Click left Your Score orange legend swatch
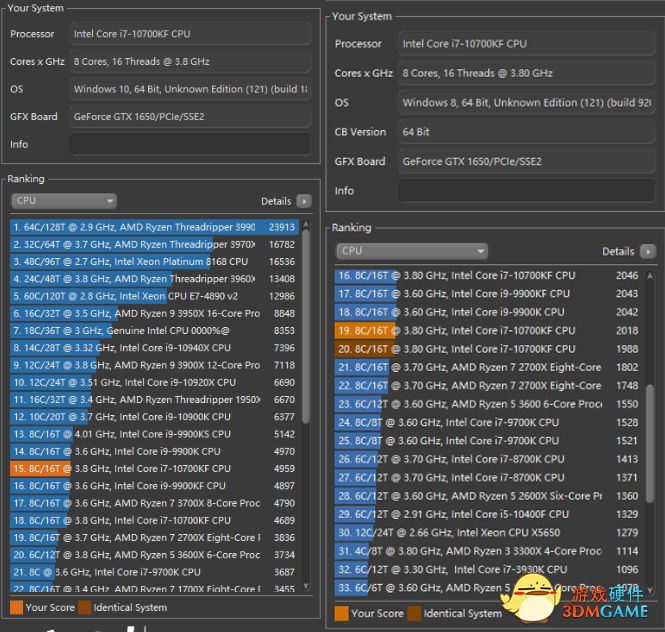 16,607
